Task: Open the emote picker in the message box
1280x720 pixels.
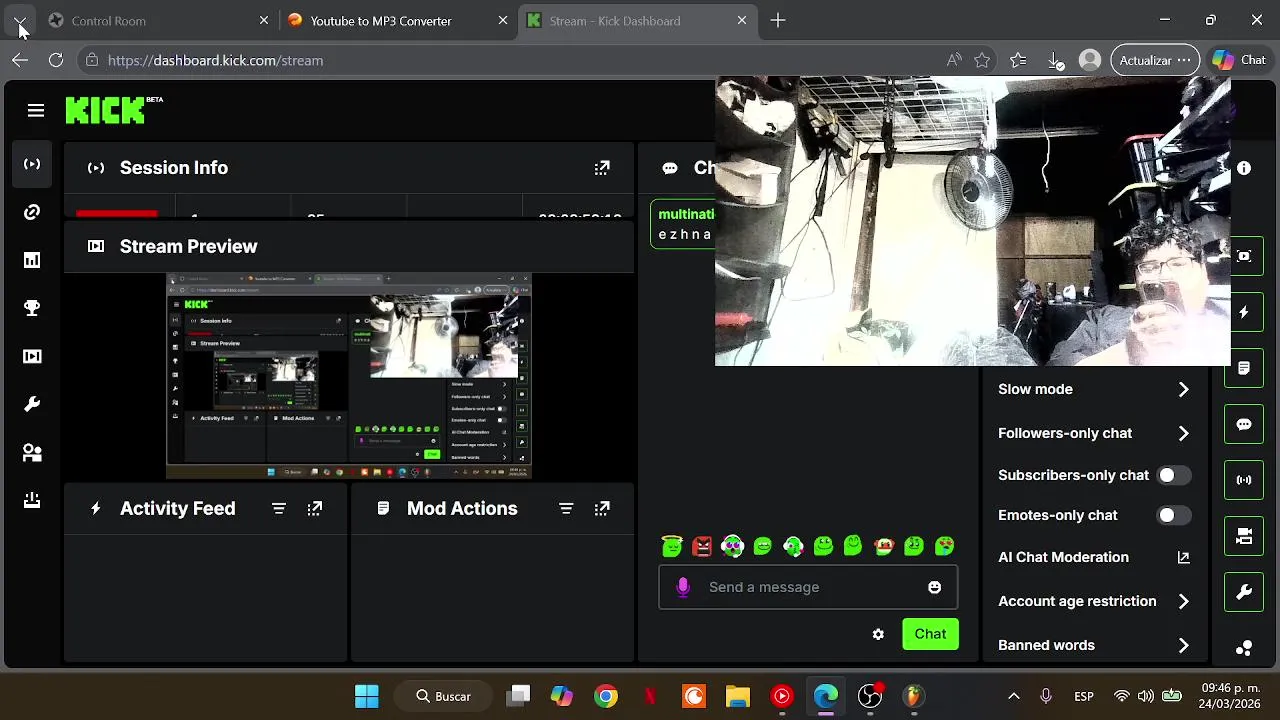Action: [934, 587]
